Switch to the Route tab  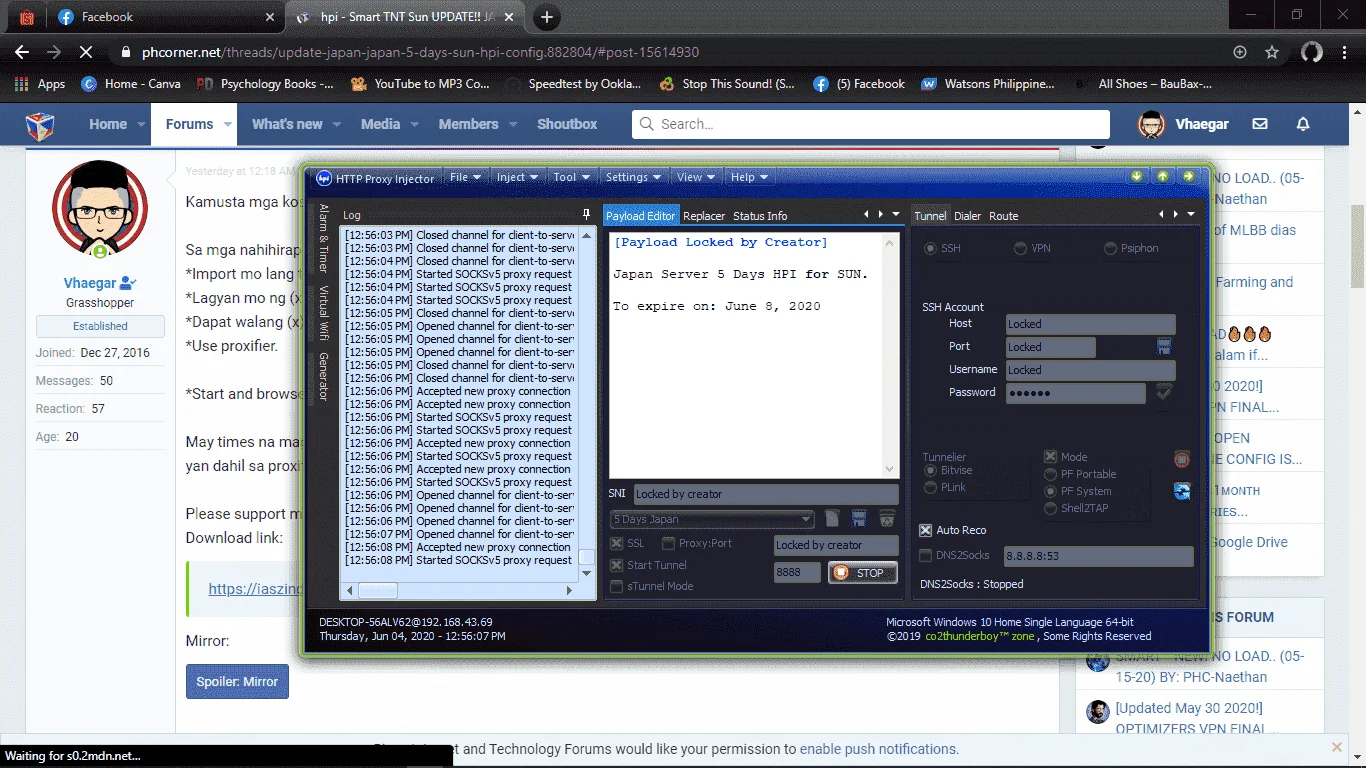coord(1003,216)
